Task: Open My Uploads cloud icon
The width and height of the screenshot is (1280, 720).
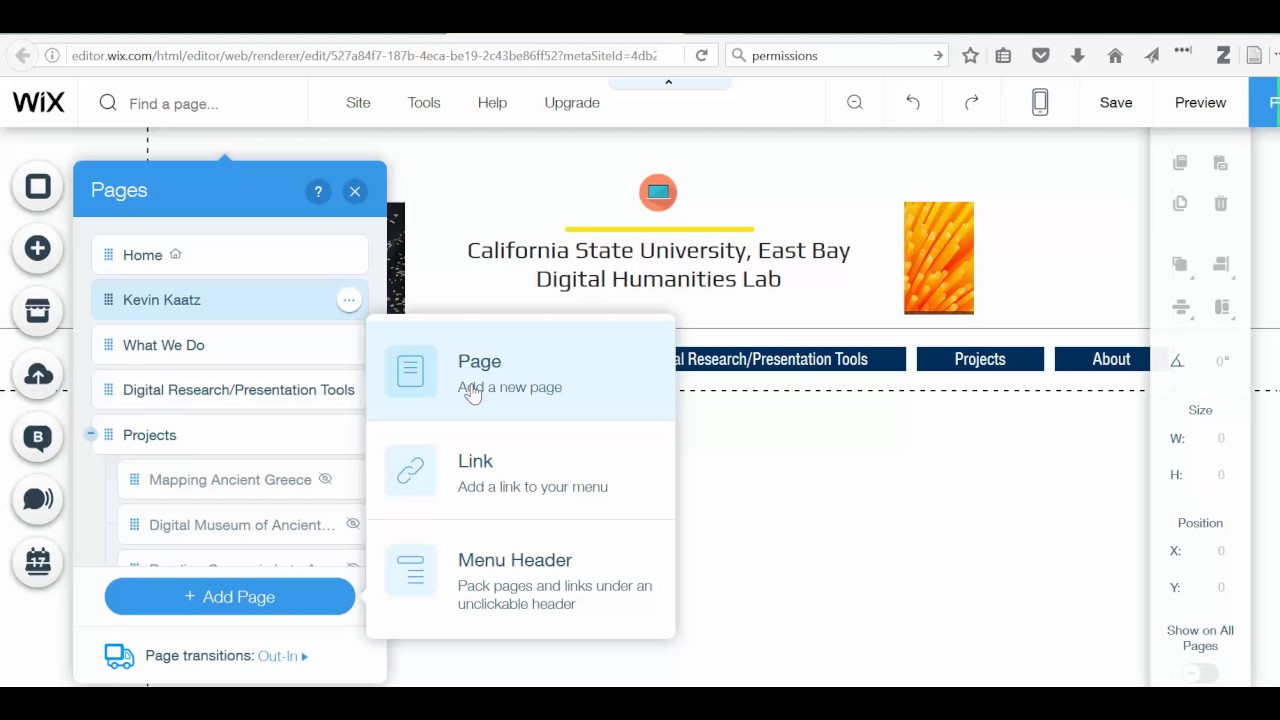Action: pyautogui.click(x=38, y=374)
